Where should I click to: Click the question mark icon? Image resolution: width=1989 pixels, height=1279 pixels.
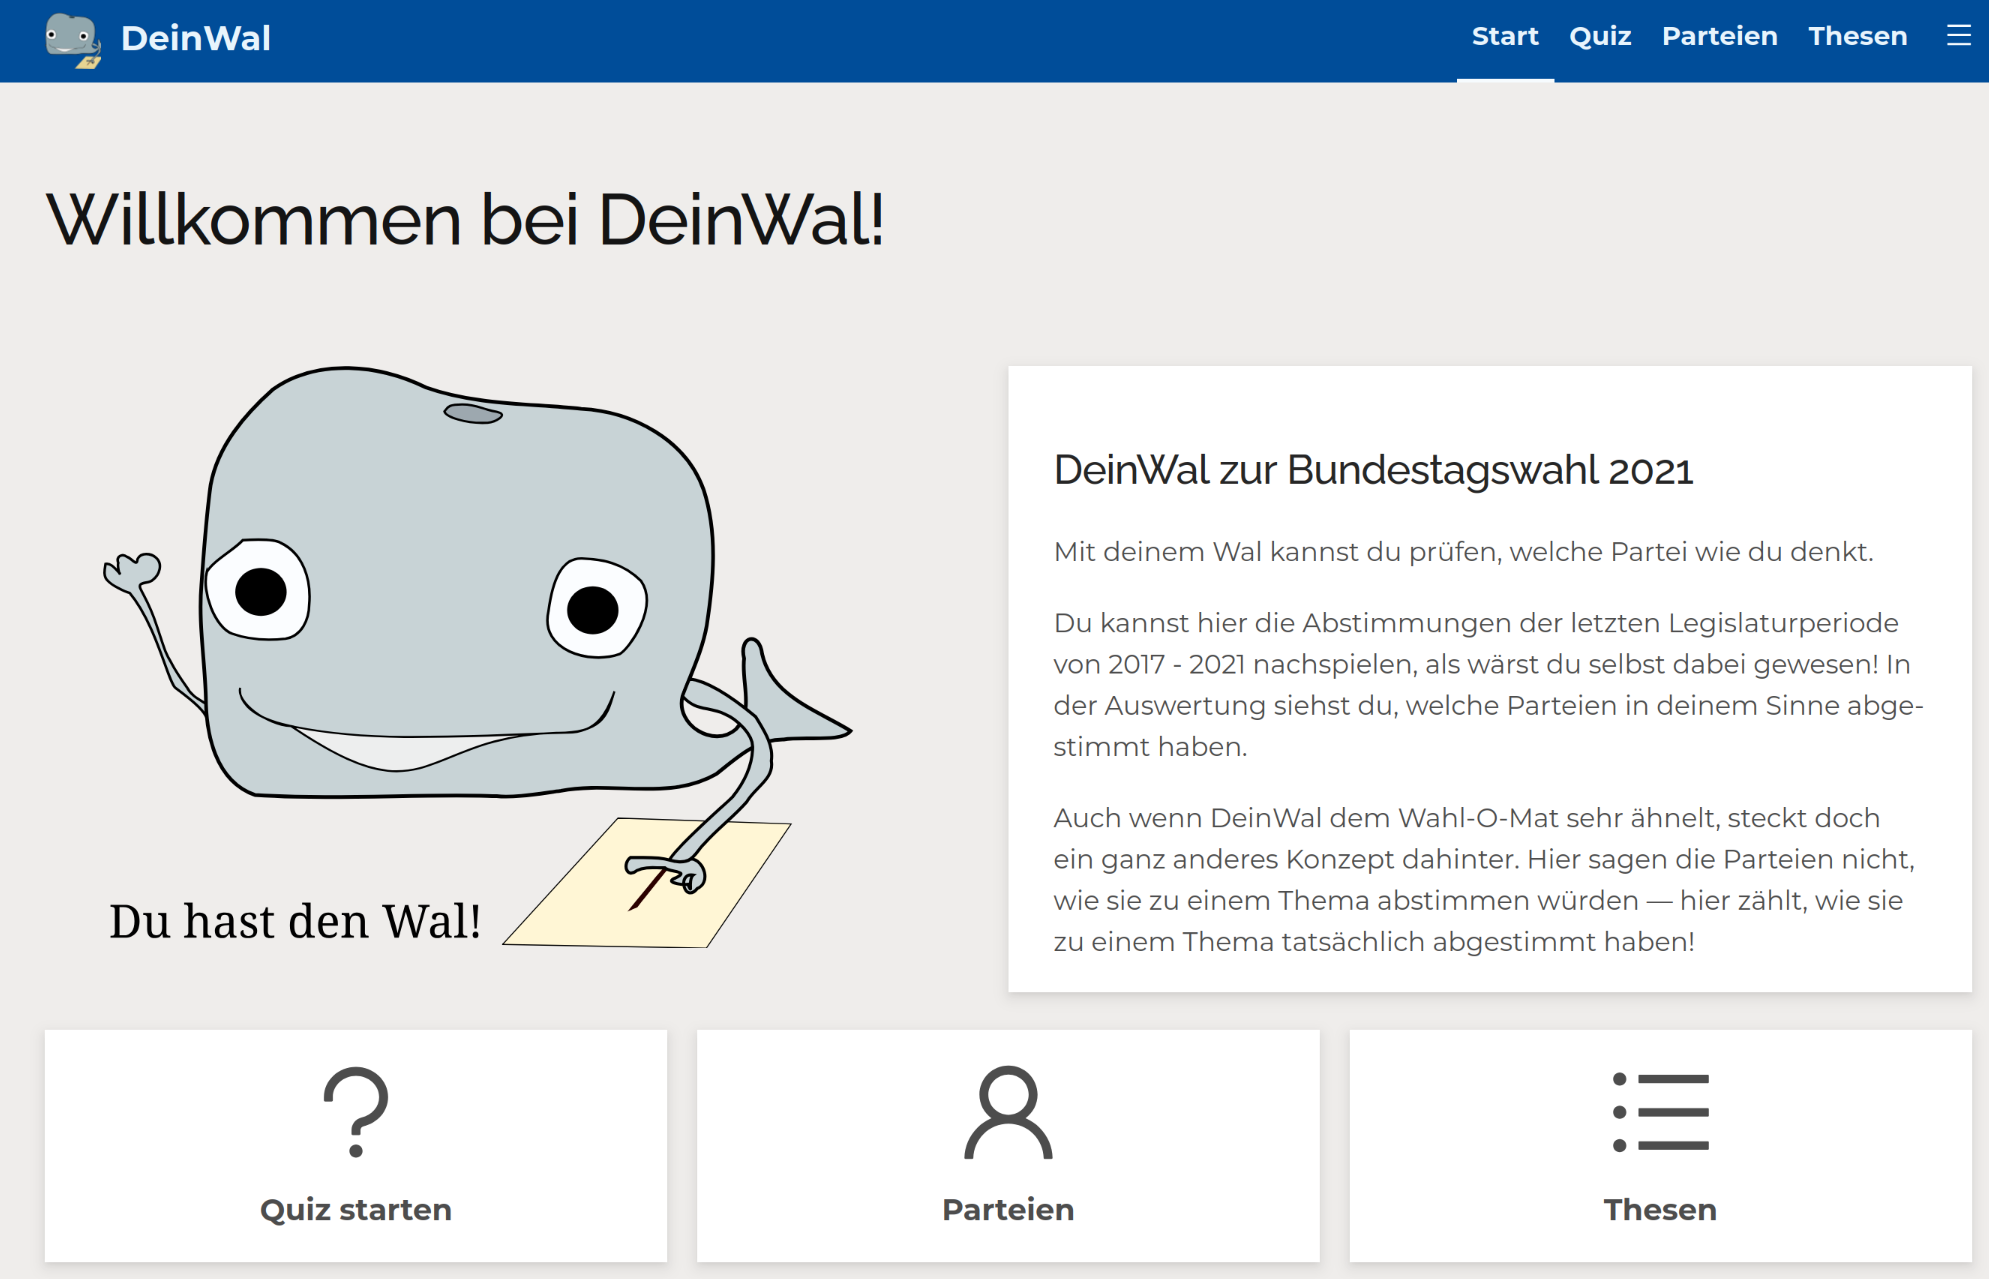coord(356,1112)
